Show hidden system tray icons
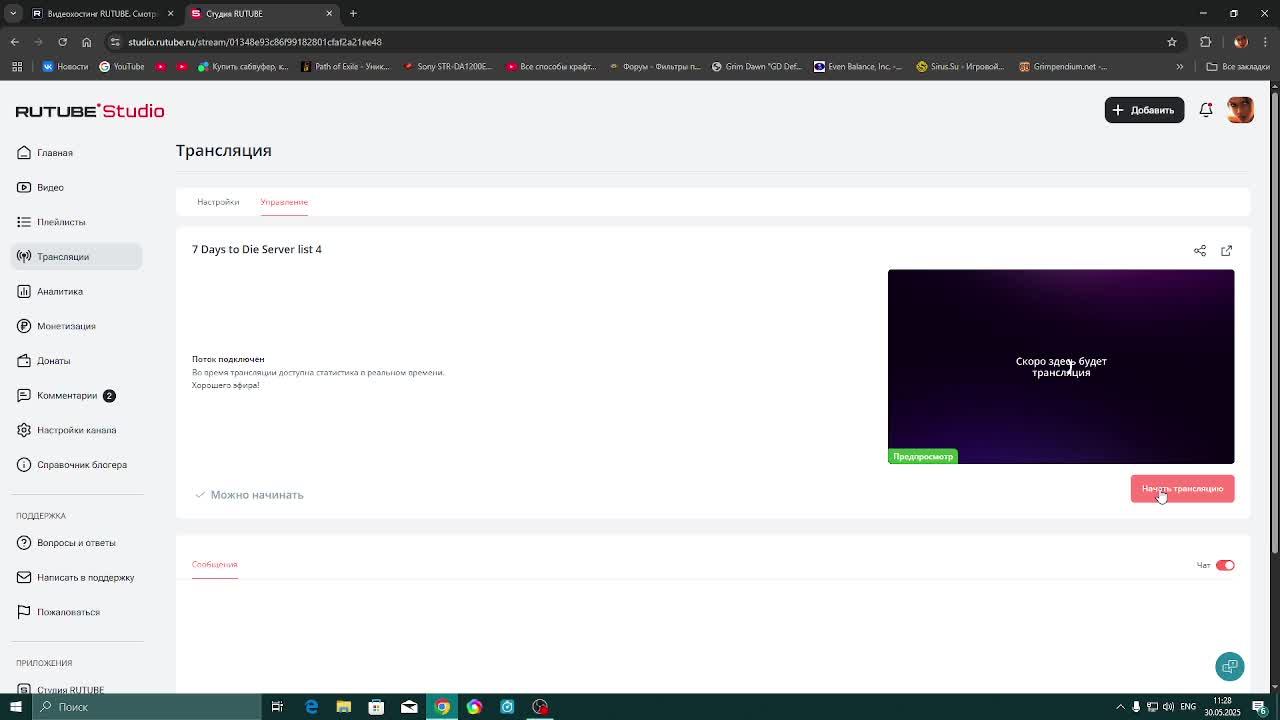 pyautogui.click(x=1120, y=707)
